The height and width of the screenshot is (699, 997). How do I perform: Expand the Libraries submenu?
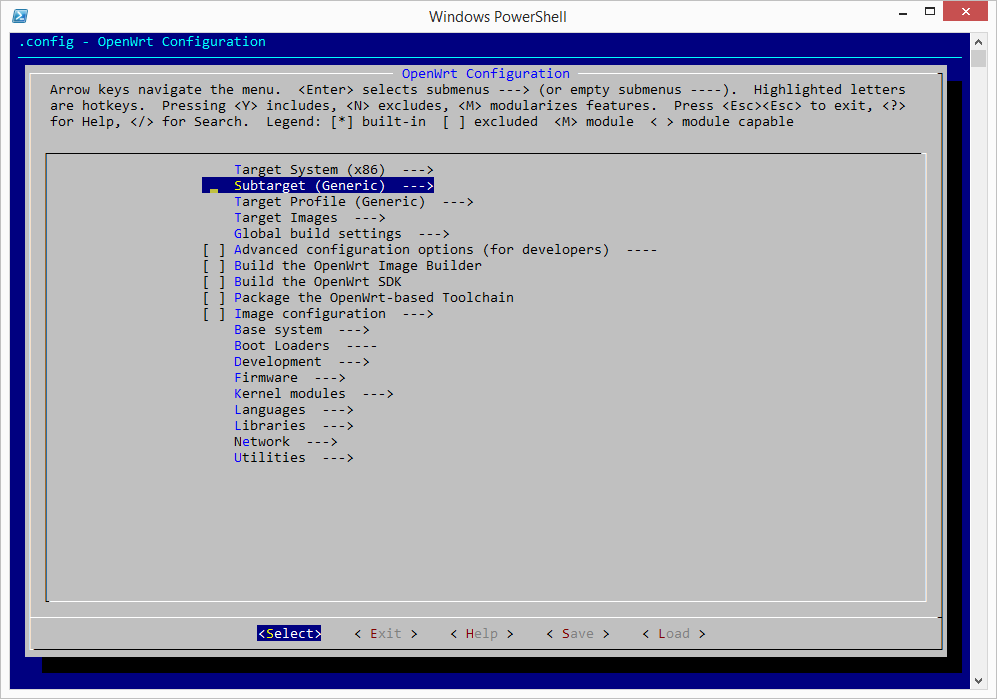point(294,426)
